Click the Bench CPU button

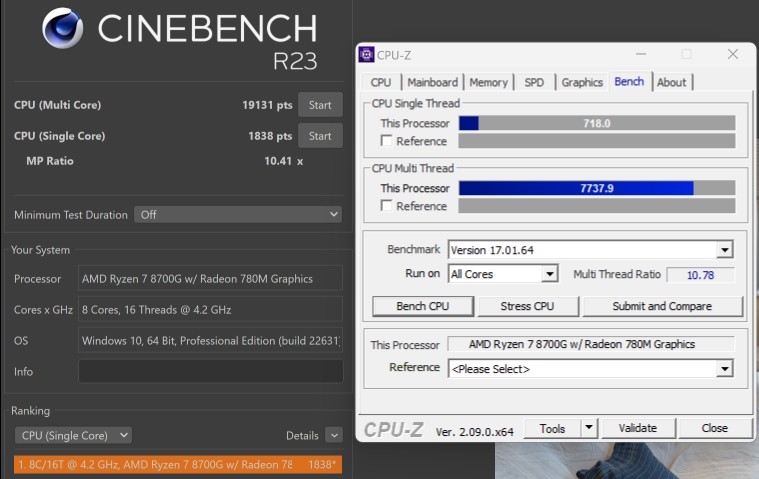(423, 306)
